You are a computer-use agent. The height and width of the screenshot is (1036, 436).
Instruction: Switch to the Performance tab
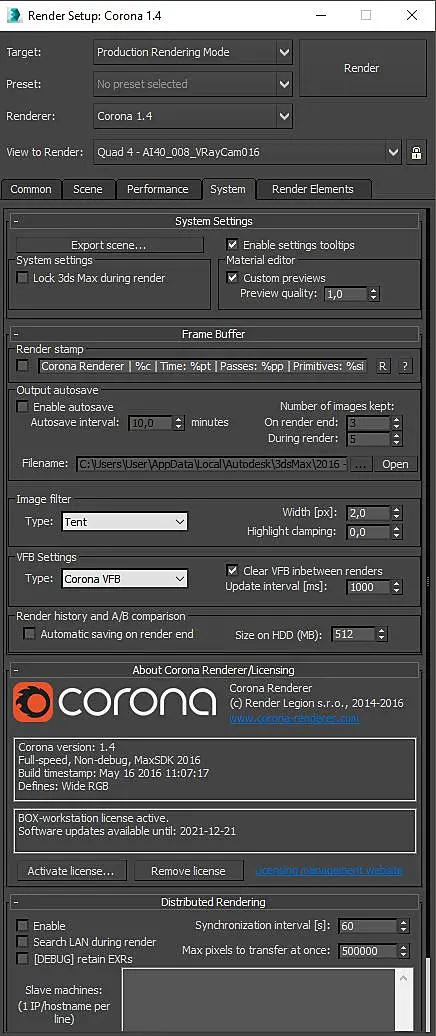tap(158, 189)
